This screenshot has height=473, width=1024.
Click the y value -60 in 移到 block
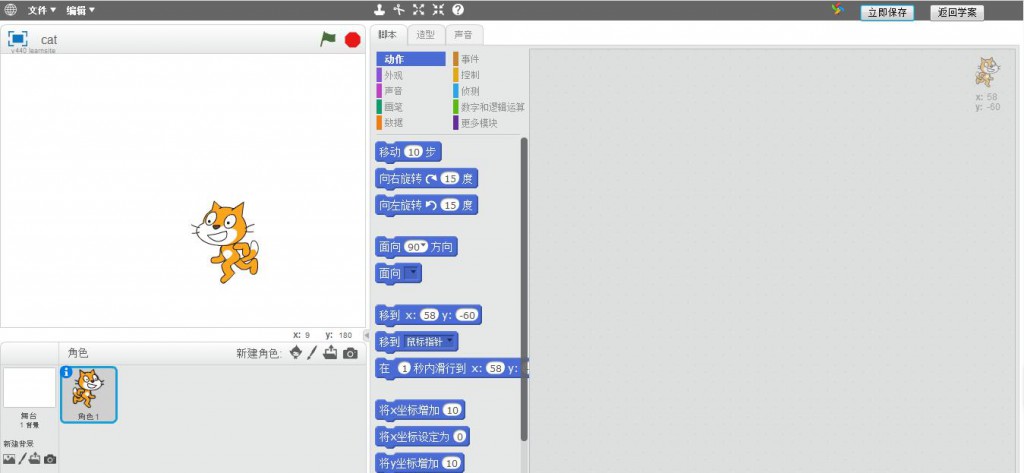click(x=468, y=316)
